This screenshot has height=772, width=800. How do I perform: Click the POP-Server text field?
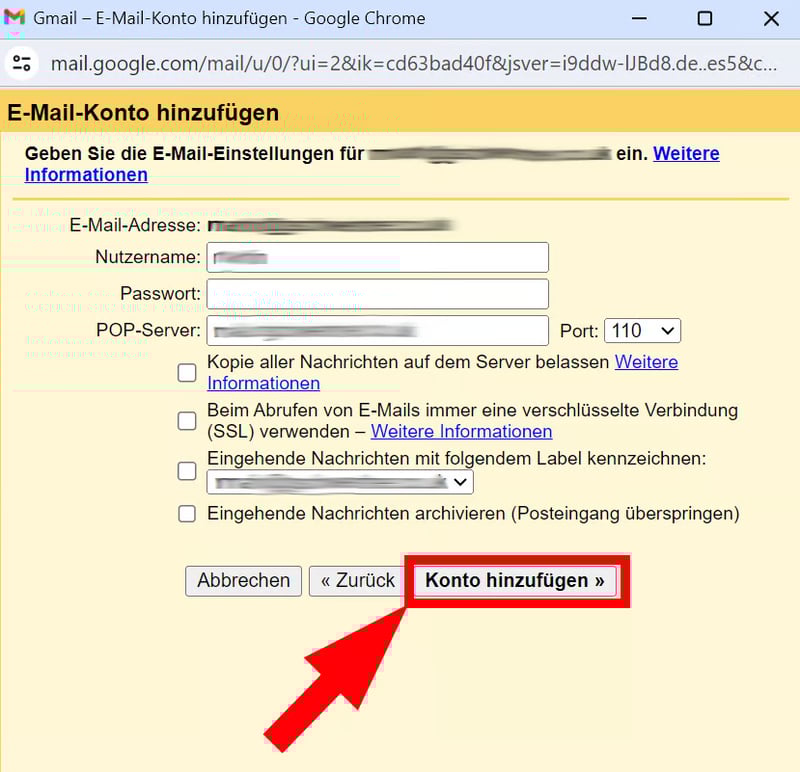click(x=378, y=331)
